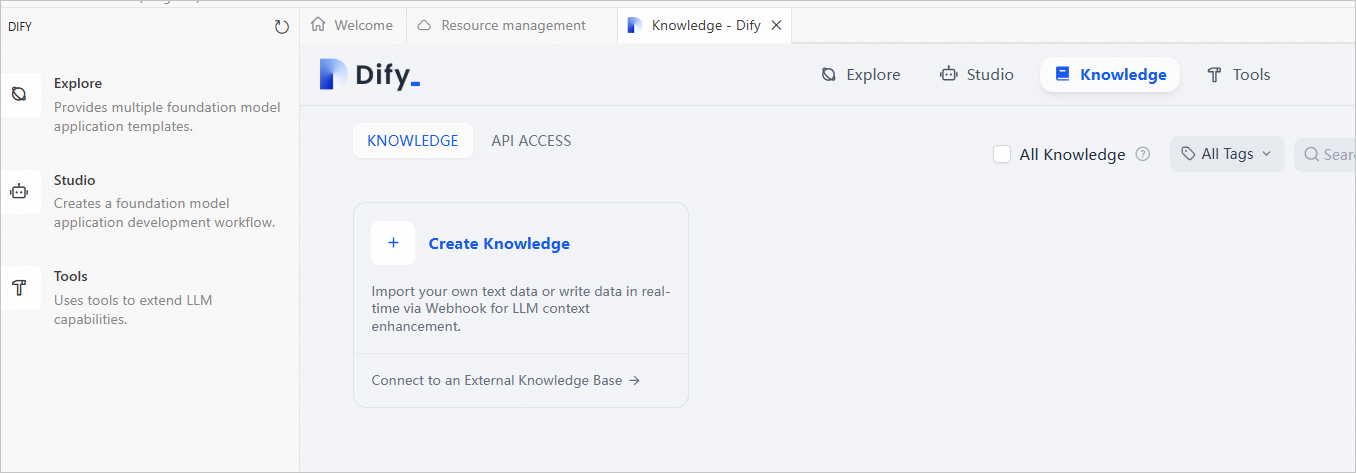
Task: Select the Knowledge - Dify tab
Action: coord(705,25)
